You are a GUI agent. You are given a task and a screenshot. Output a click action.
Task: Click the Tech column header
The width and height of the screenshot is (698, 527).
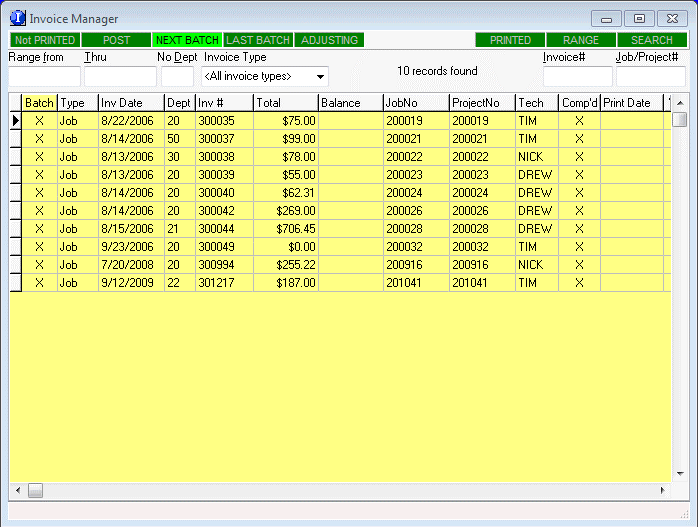pyautogui.click(x=537, y=103)
